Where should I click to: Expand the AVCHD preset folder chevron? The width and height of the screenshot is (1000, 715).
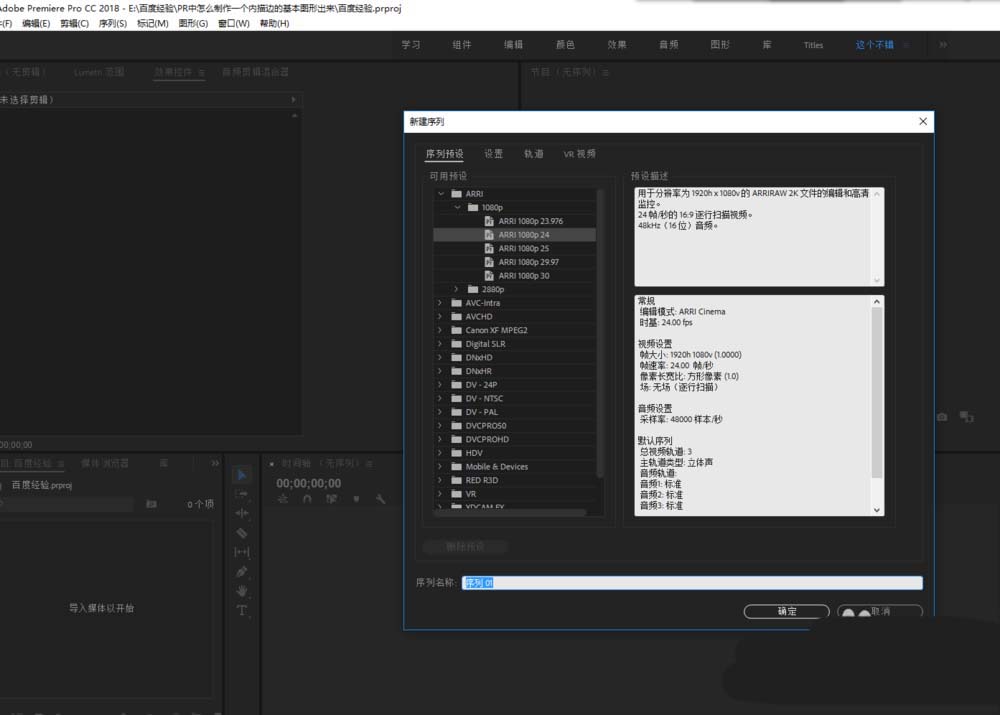(440, 316)
